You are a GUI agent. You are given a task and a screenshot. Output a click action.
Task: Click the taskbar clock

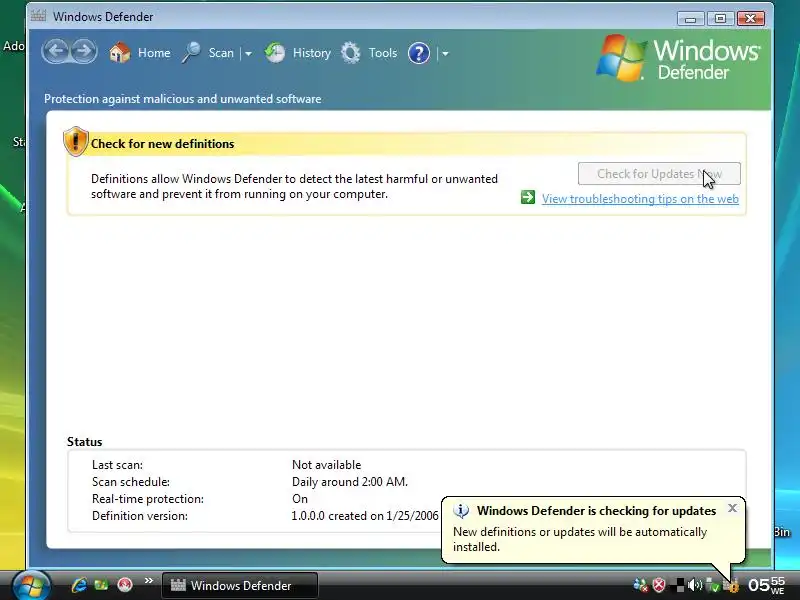766,585
